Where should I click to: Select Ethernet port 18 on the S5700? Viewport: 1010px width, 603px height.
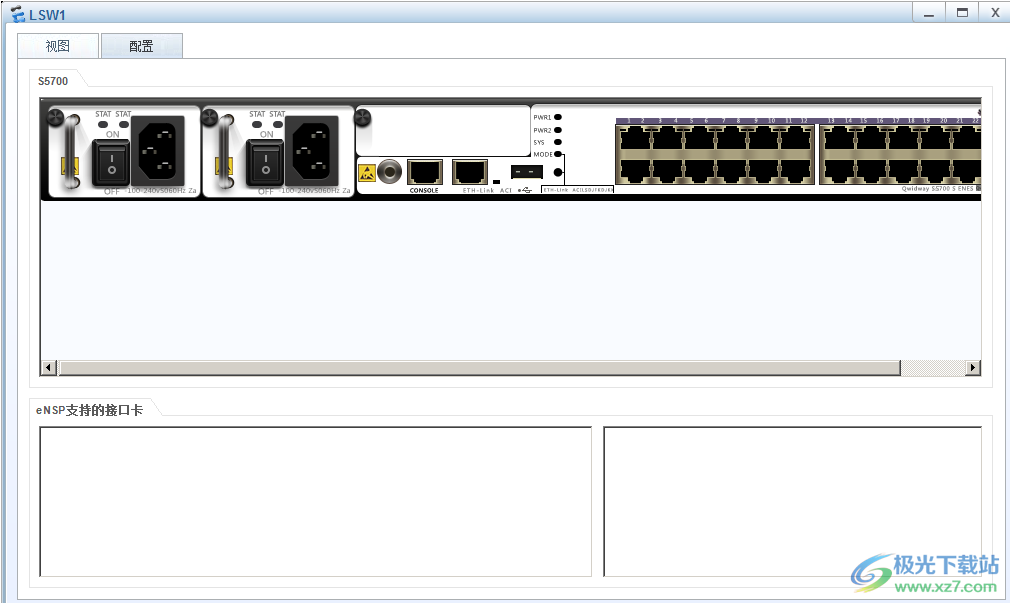coord(904,170)
